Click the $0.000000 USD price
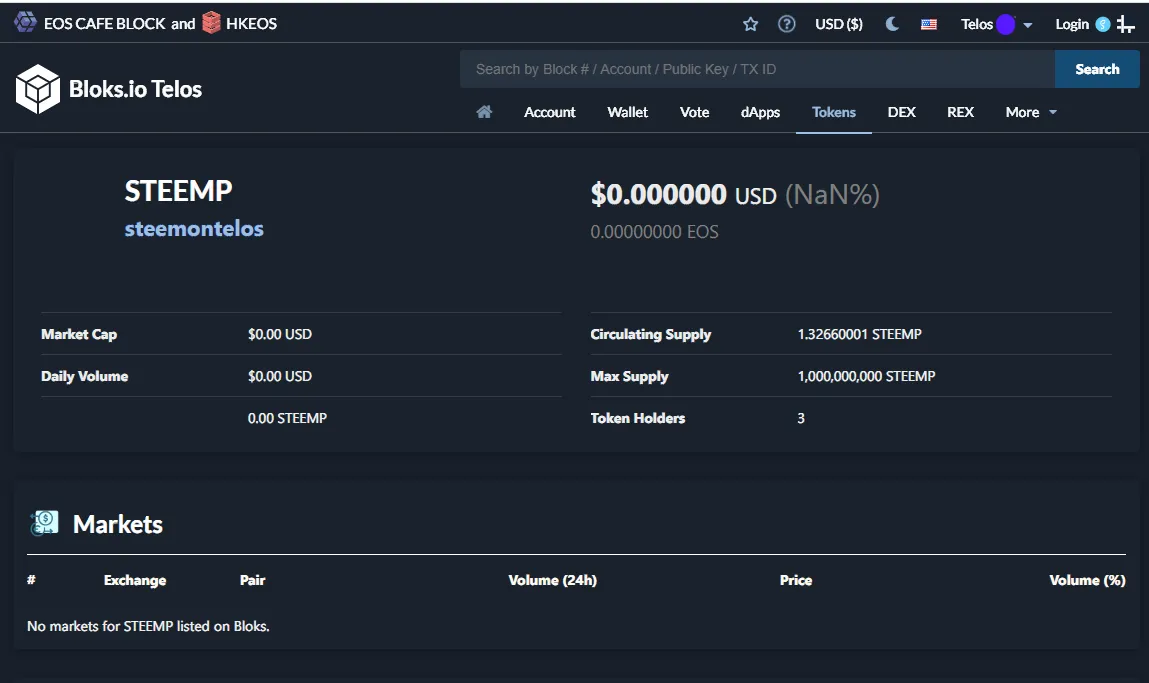Image resolution: width=1149 pixels, height=683 pixels. click(683, 194)
